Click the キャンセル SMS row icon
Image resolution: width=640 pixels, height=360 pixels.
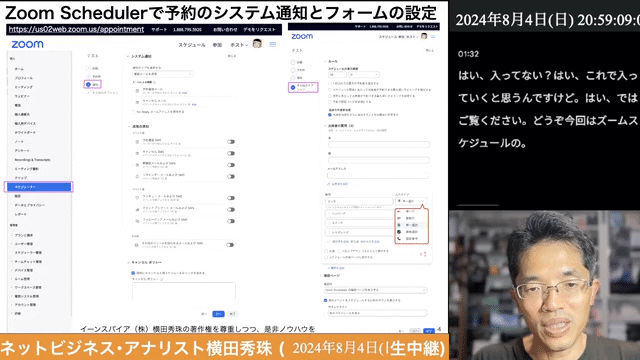pos(137,153)
